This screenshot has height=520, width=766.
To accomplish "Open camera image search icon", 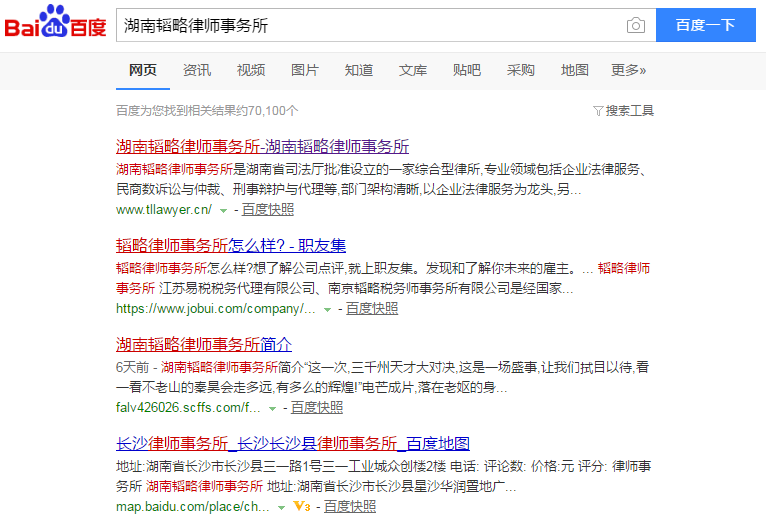I will tap(636, 25).
